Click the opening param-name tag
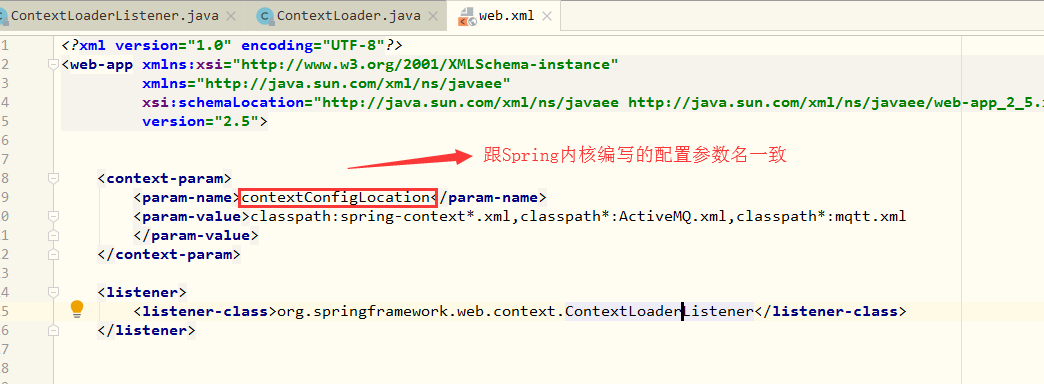This screenshot has width=1044, height=384. 186,198
